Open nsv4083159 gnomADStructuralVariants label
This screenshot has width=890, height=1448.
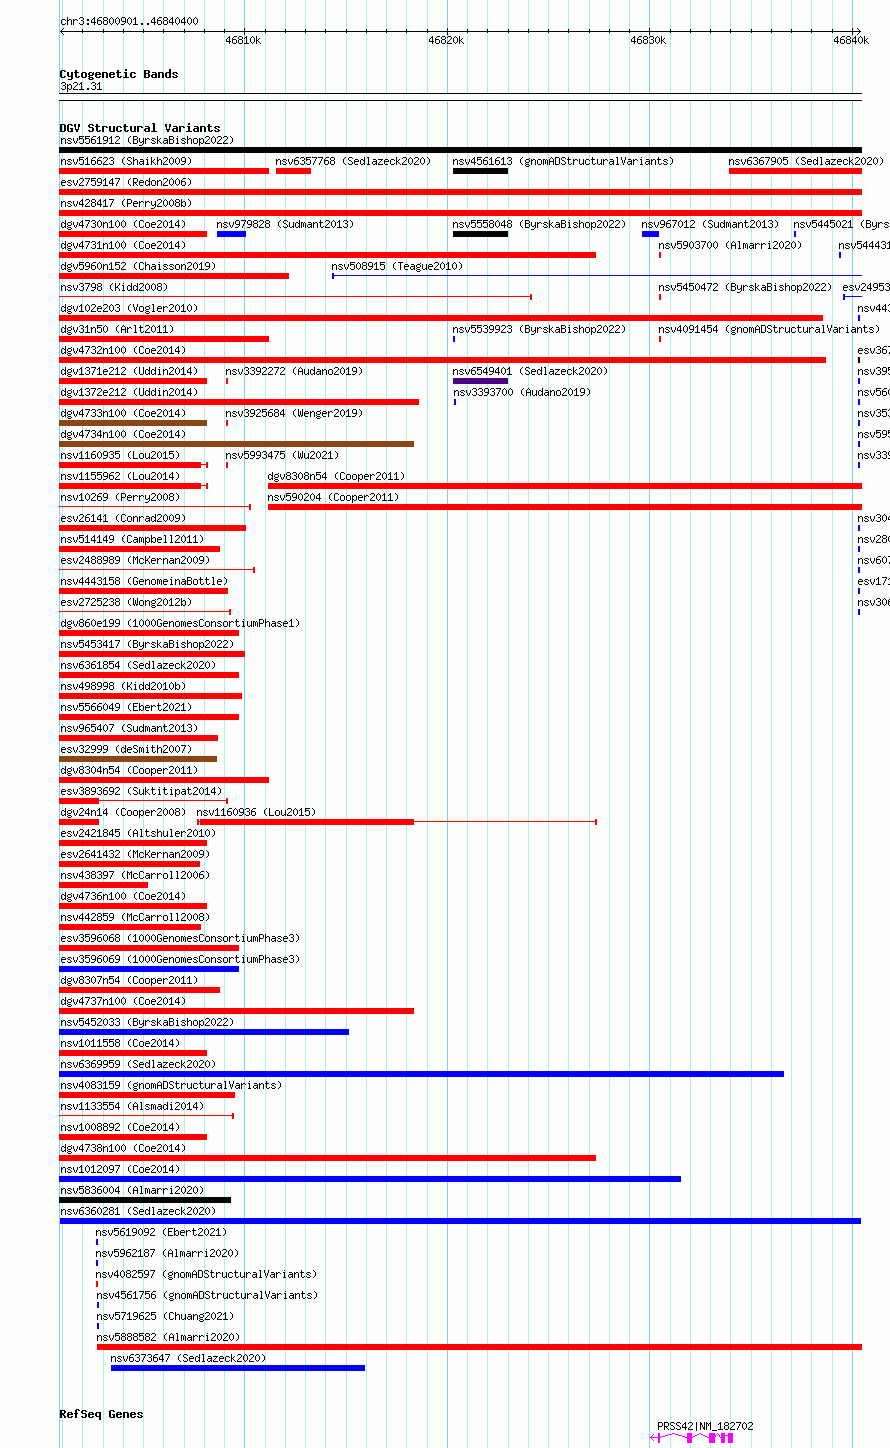(170, 1085)
